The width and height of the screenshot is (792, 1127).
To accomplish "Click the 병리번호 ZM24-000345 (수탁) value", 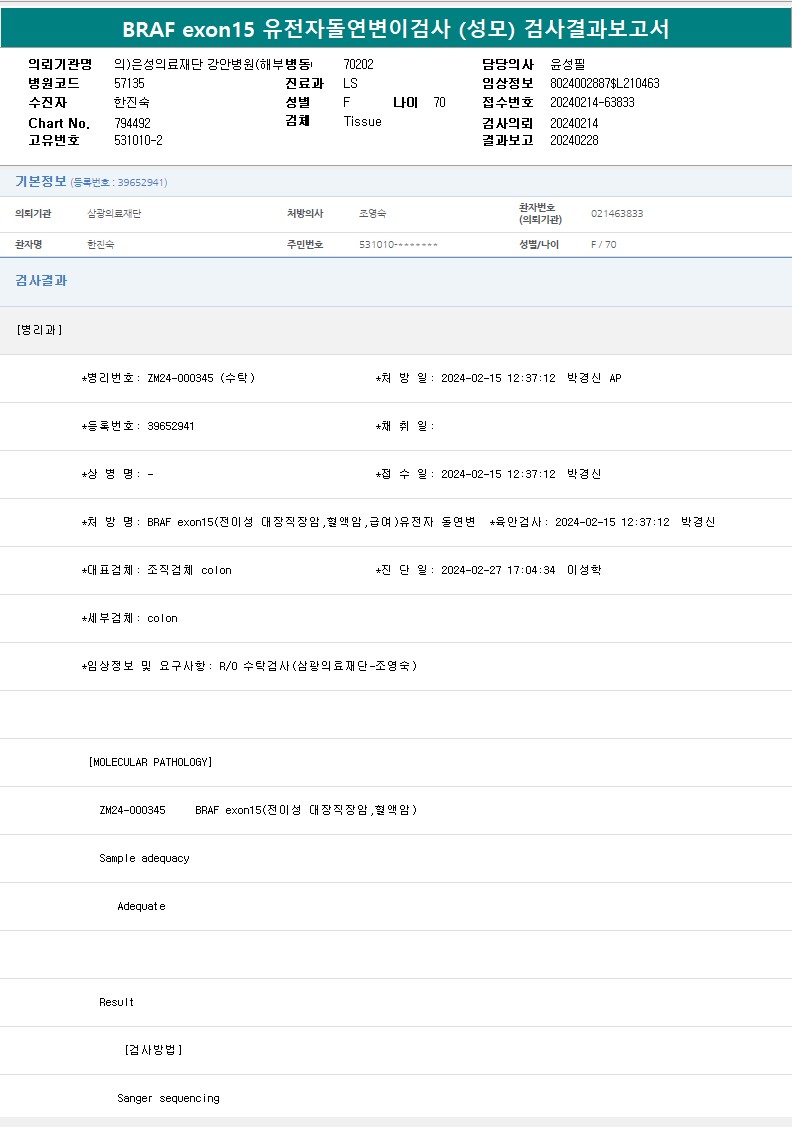I will tap(201, 378).
